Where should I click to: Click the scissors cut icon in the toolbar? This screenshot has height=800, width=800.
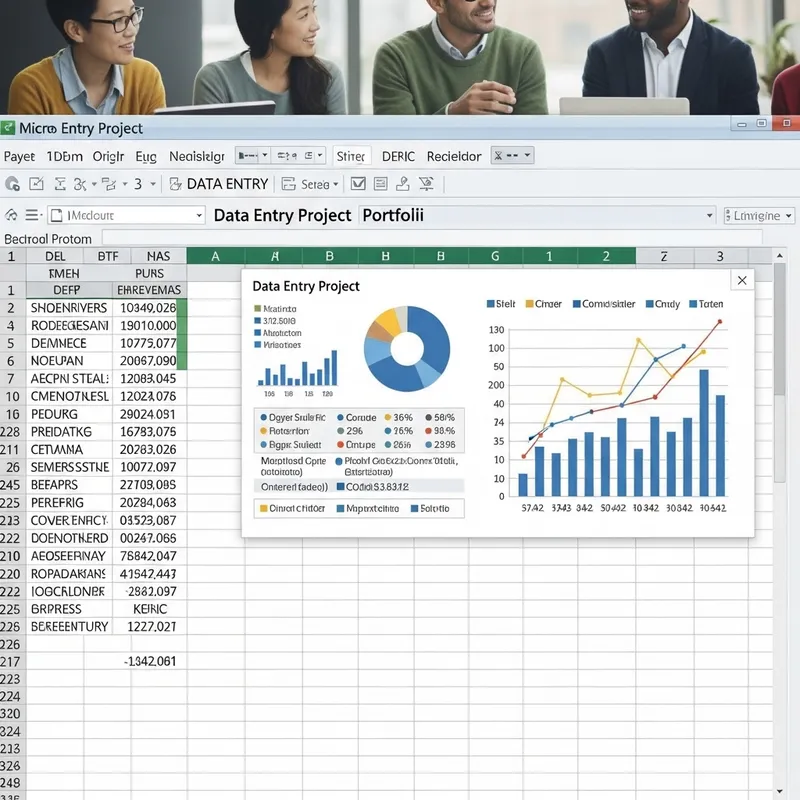click(82, 184)
